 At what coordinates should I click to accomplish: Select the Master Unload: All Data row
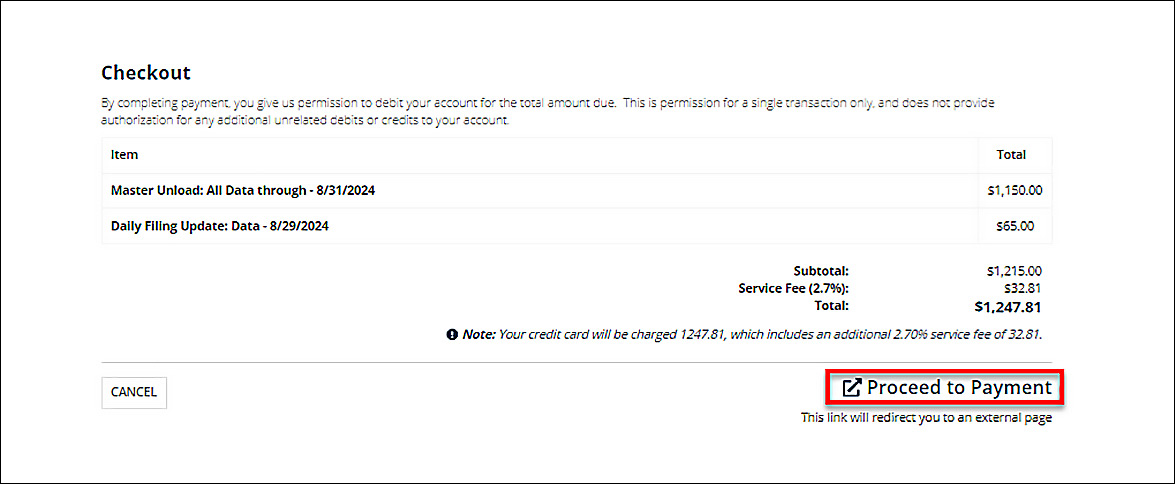click(577, 191)
